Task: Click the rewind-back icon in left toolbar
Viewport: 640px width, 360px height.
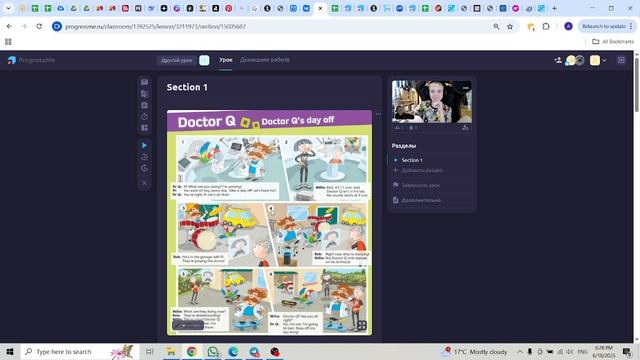Action: coord(144,157)
